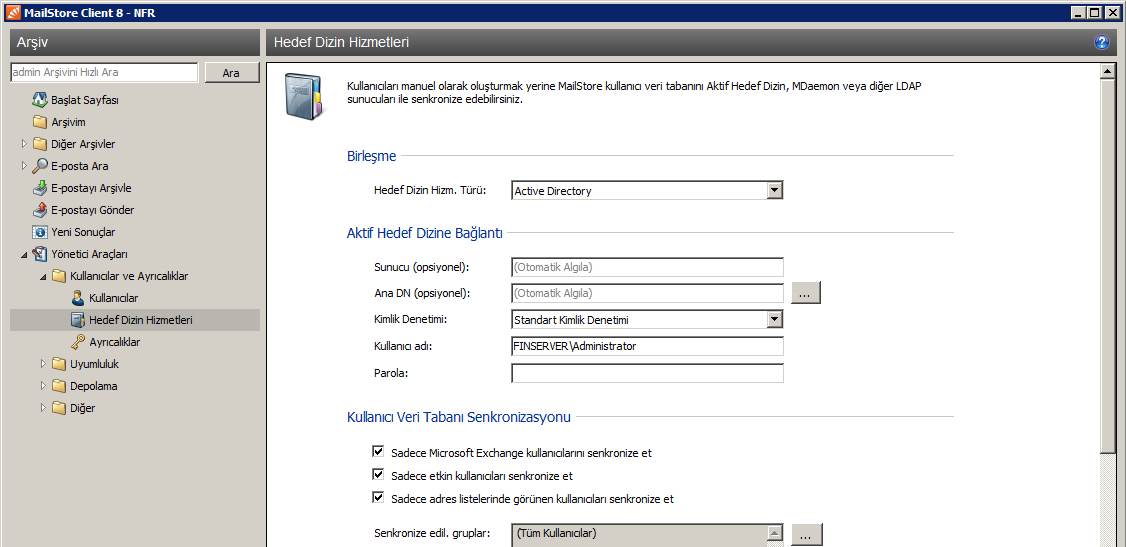
Task: Click the E-postayı Arşivle icon
Action: pos(40,188)
